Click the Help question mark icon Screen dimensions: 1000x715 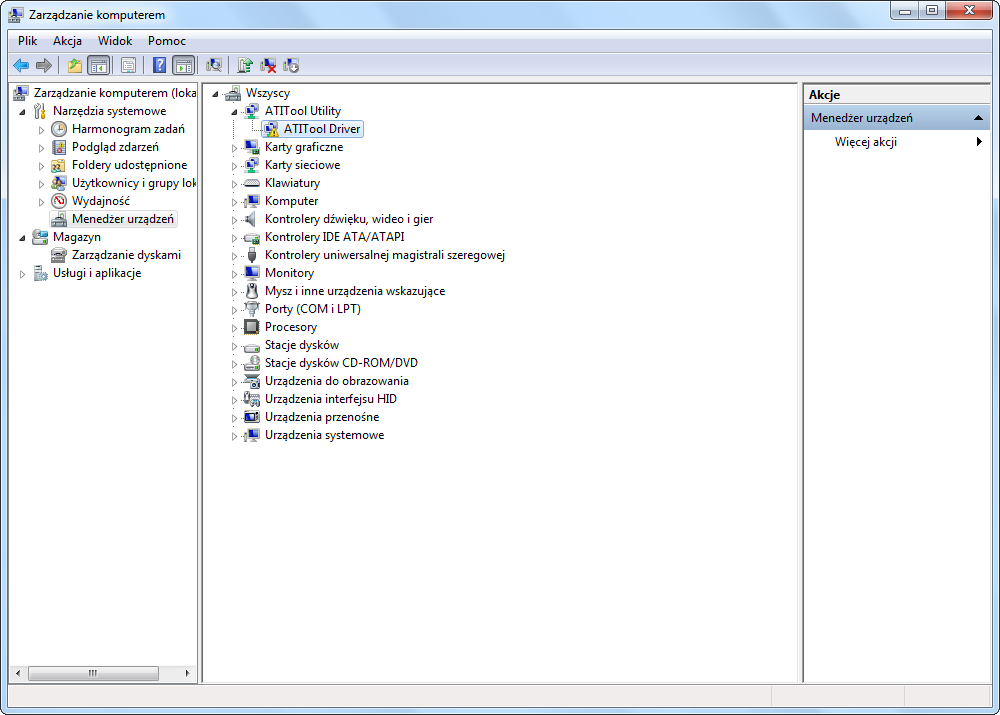point(159,65)
